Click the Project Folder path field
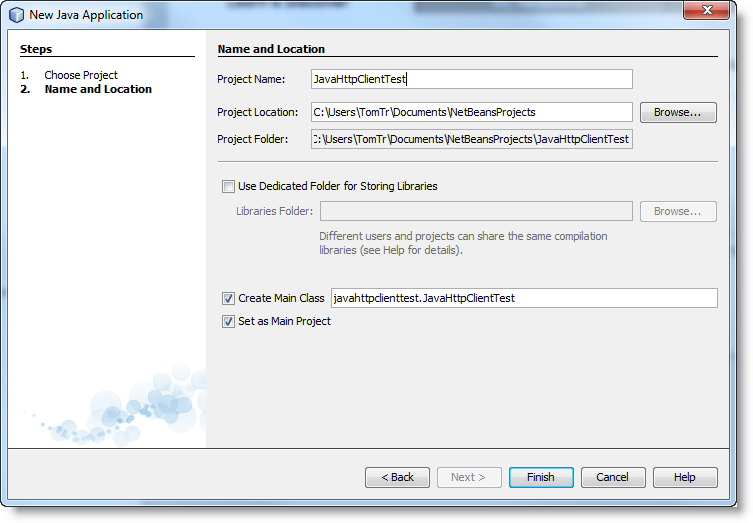 471,139
